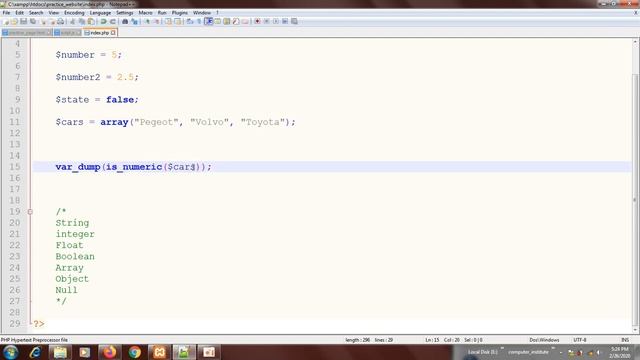Image resolution: width=640 pixels, height=360 pixels.
Task: Click the $number2 = 2.5 line
Action: [x=97, y=77]
